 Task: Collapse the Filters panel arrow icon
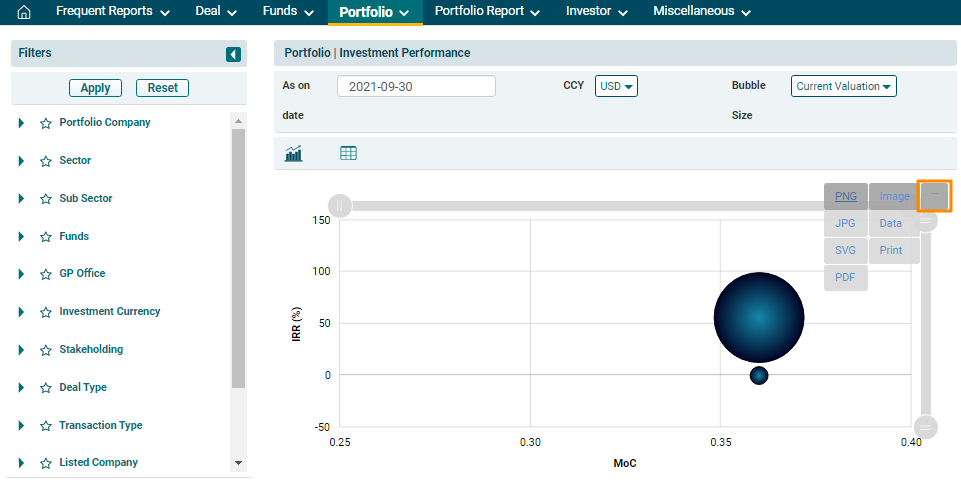coord(233,54)
